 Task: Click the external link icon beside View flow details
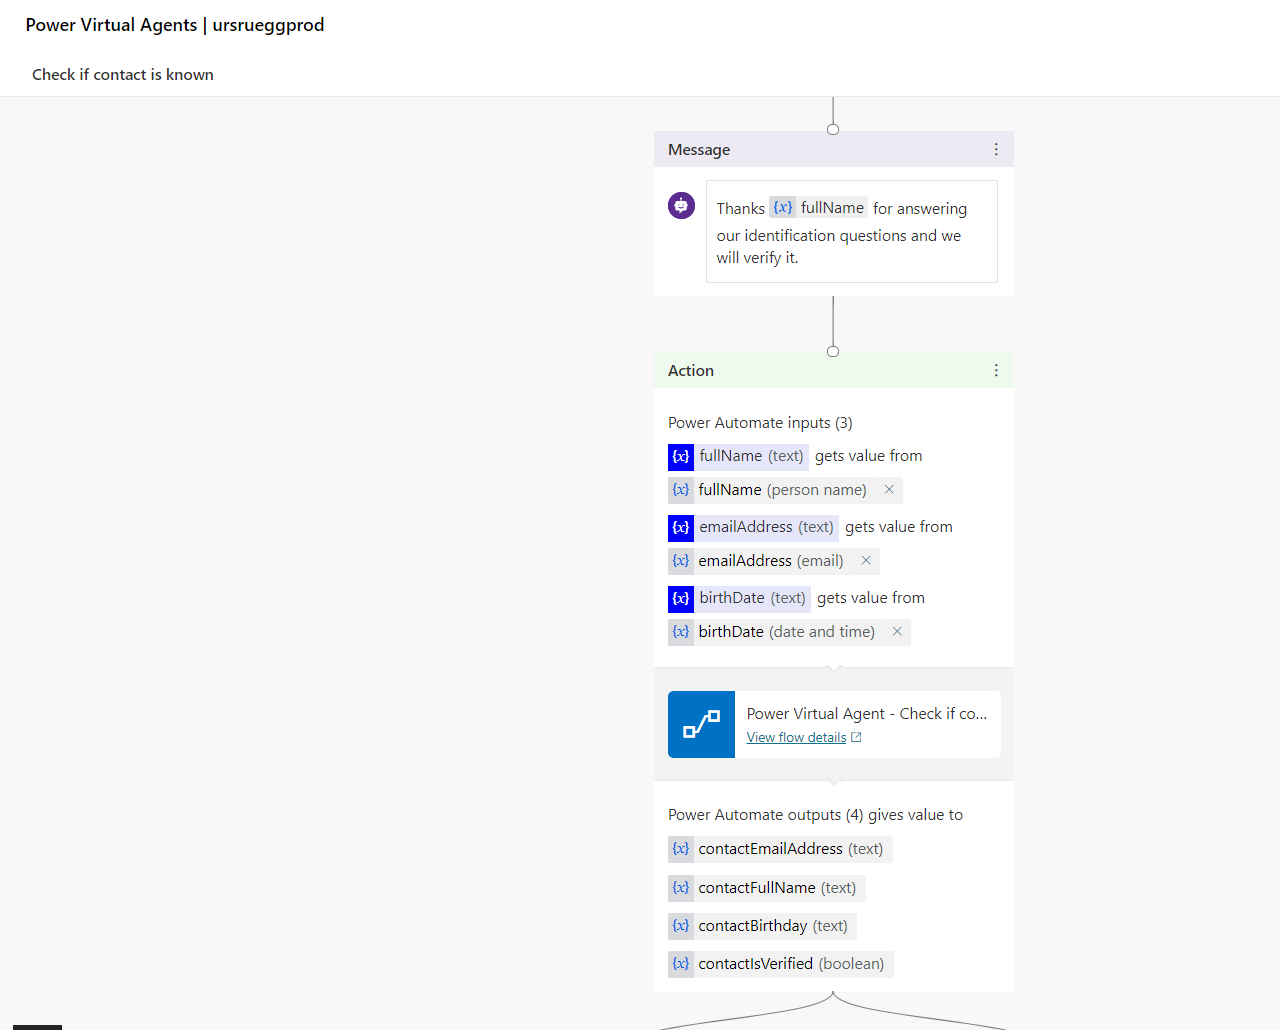point(856,737)
